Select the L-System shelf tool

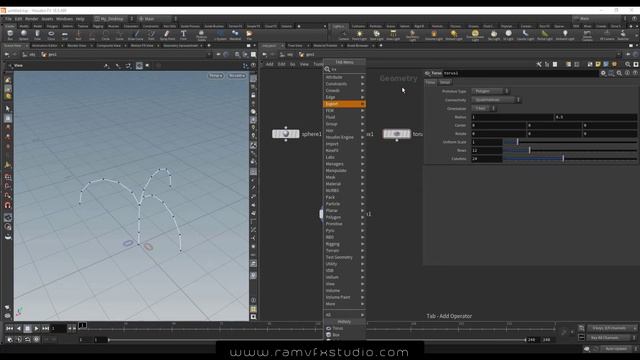tap(220, 36)
